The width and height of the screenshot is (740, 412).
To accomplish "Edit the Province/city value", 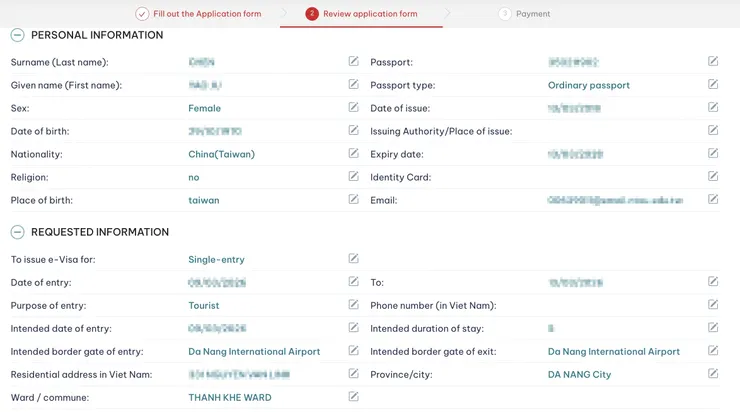I will (x=713, y=374).
